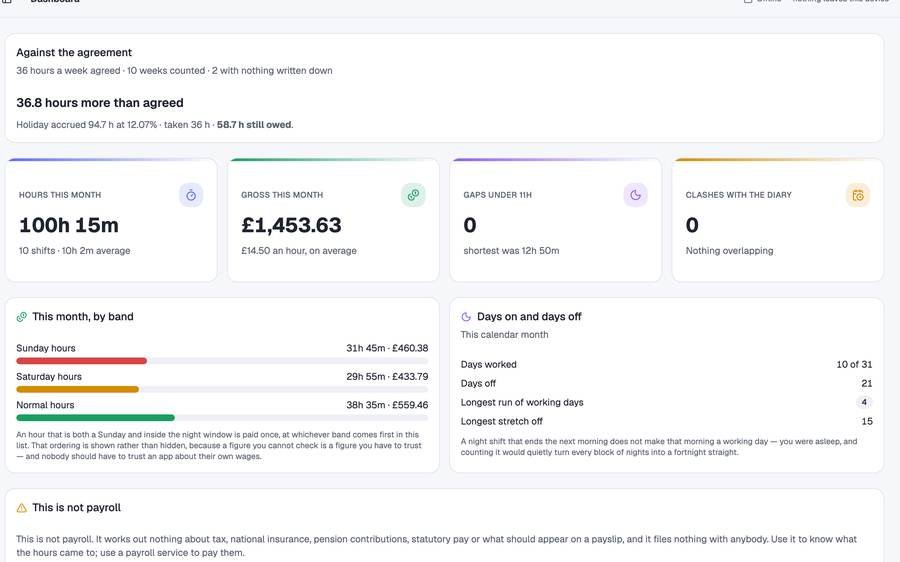Click the Saturday hours label

coord(49,377)
